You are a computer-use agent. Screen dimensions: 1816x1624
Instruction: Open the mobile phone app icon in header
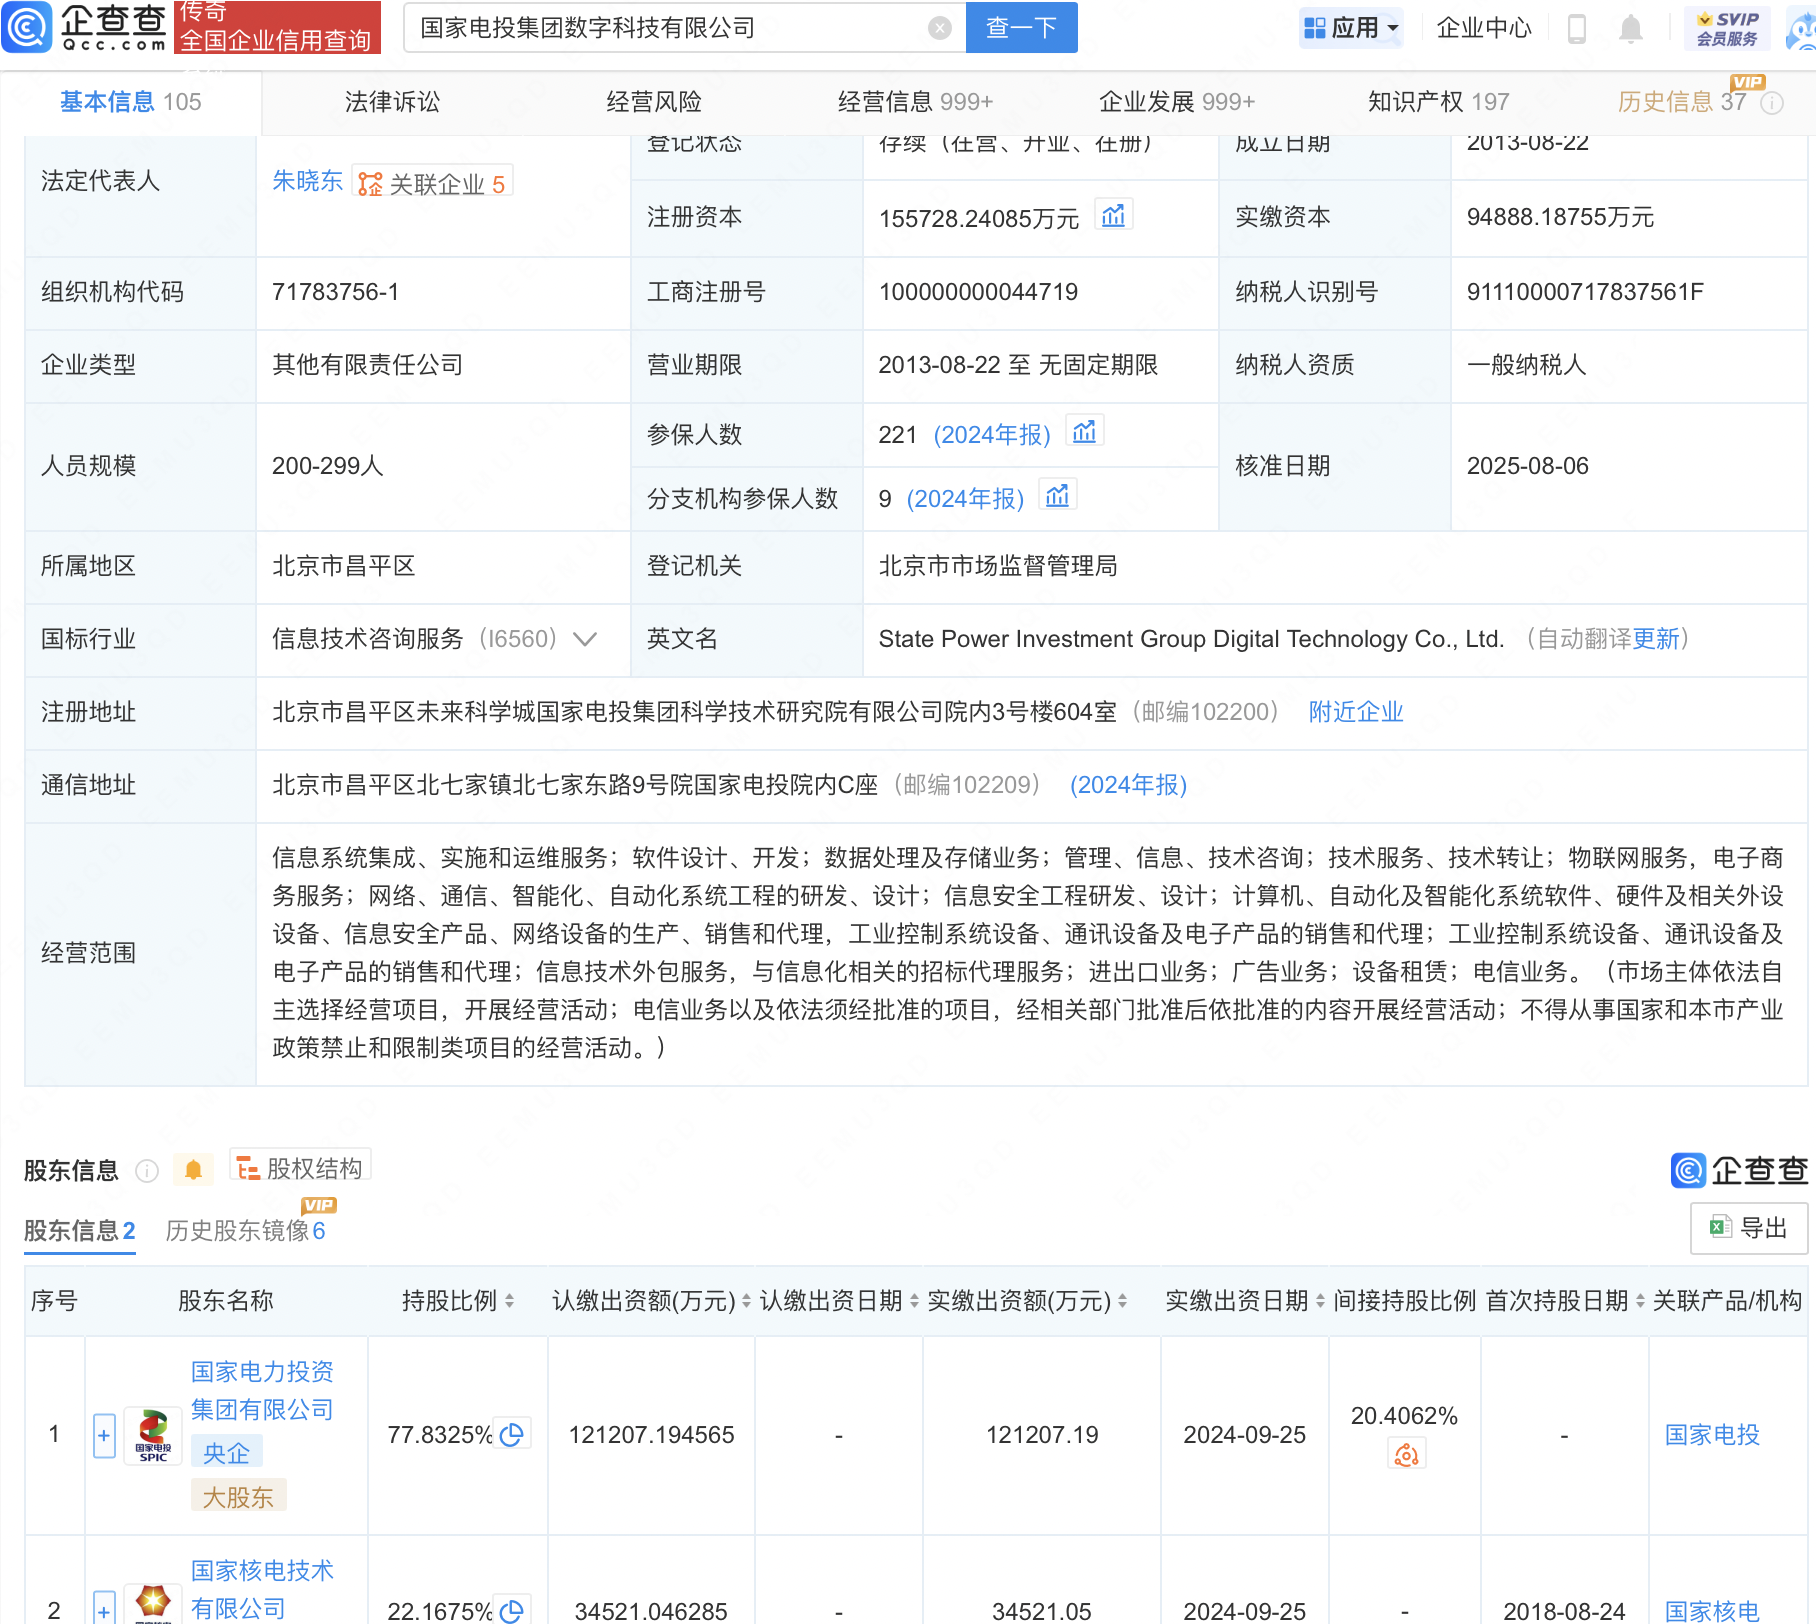click(x=1577, y=28)
